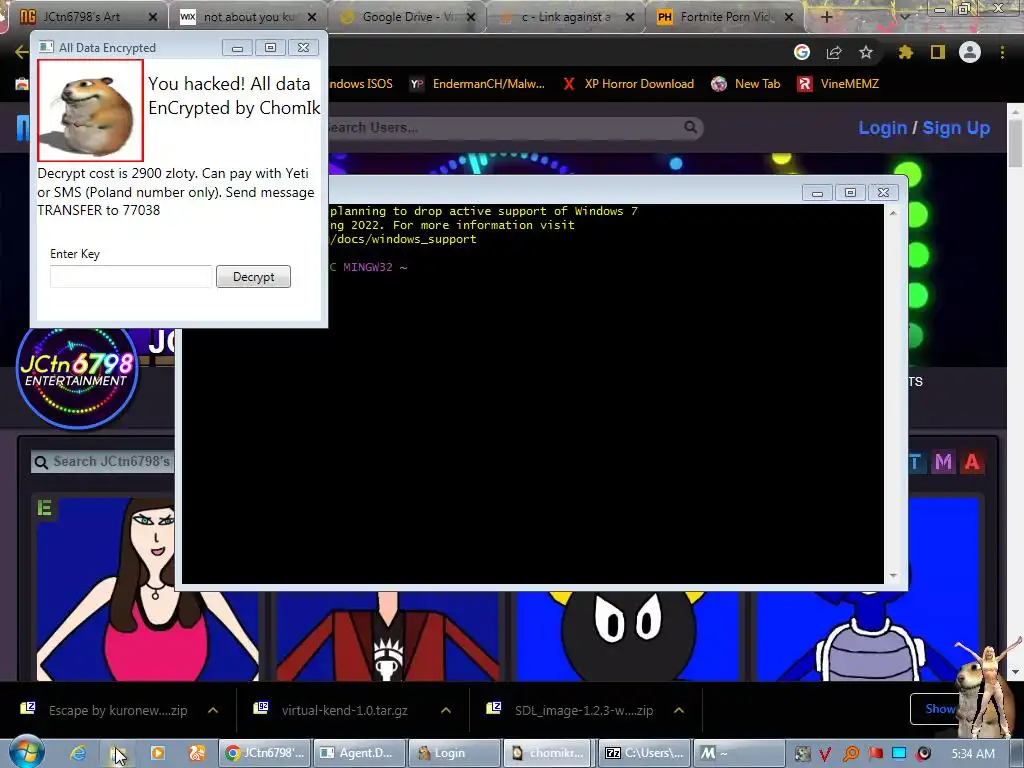Image resolution: width=1024 pixels, height=768 pixels.
Task: Switch to Chrome JCtn6798 taskbar button
Action: click(264, 753)
